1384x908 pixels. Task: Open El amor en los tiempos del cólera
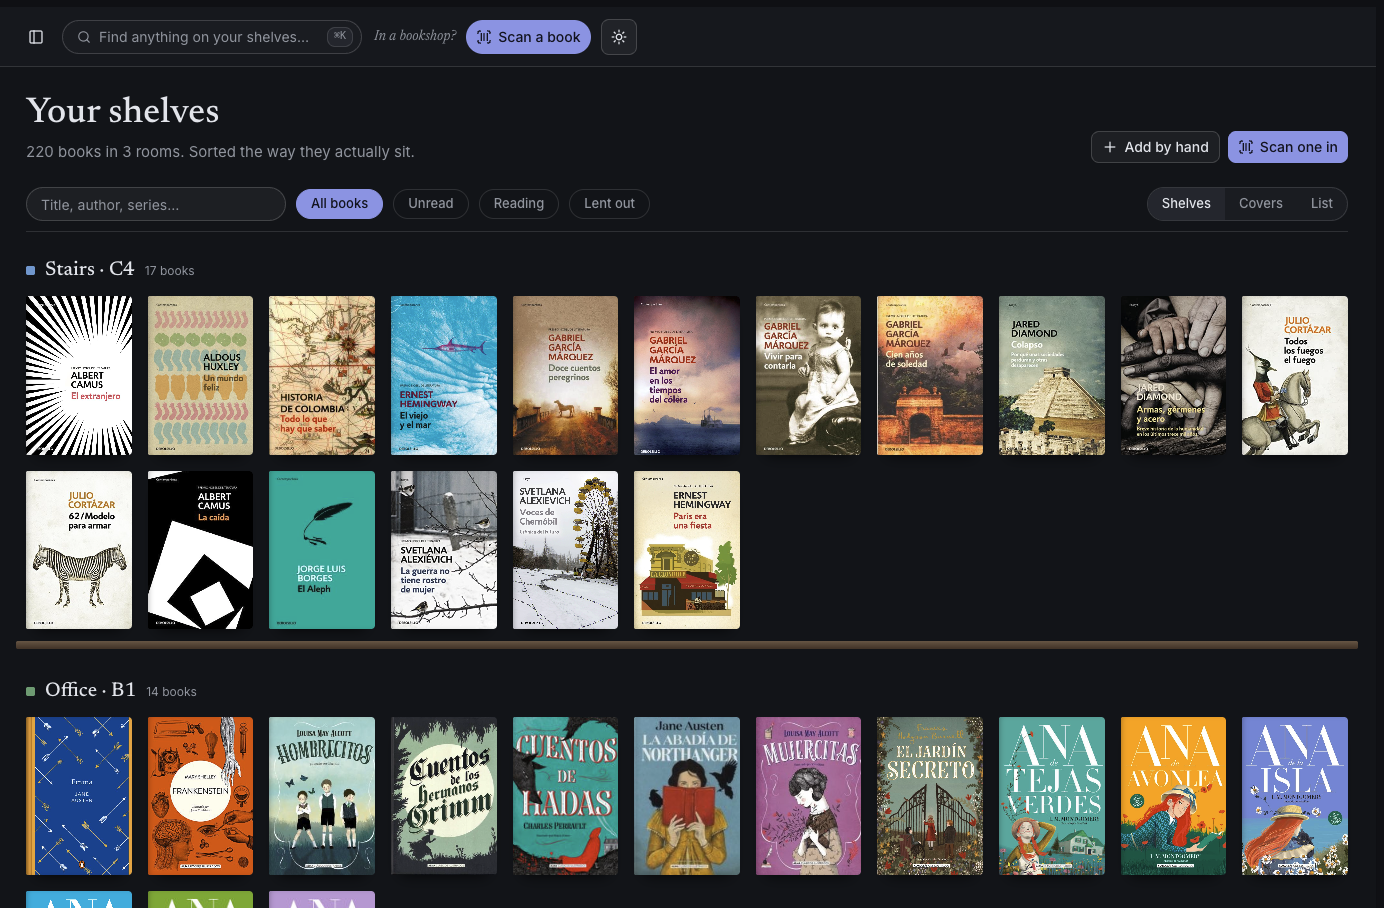(x=687, y=375)
